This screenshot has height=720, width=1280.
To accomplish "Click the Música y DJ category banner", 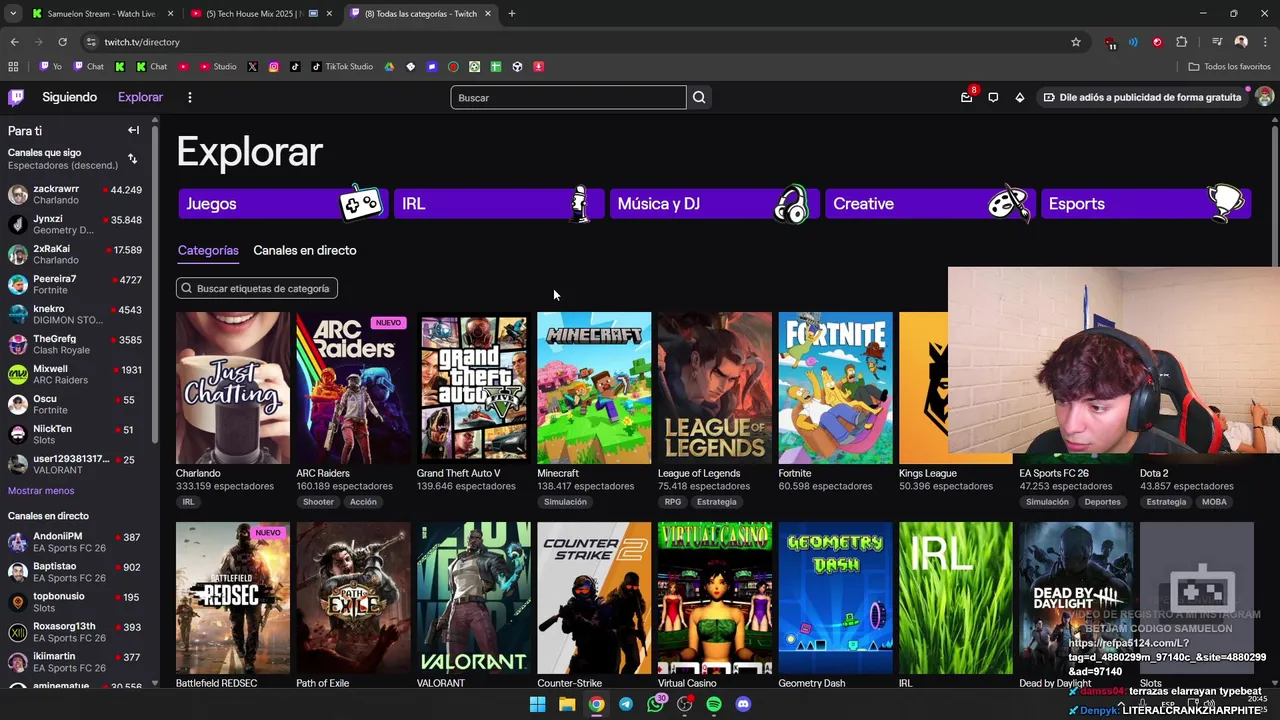I will coord(714,203).
